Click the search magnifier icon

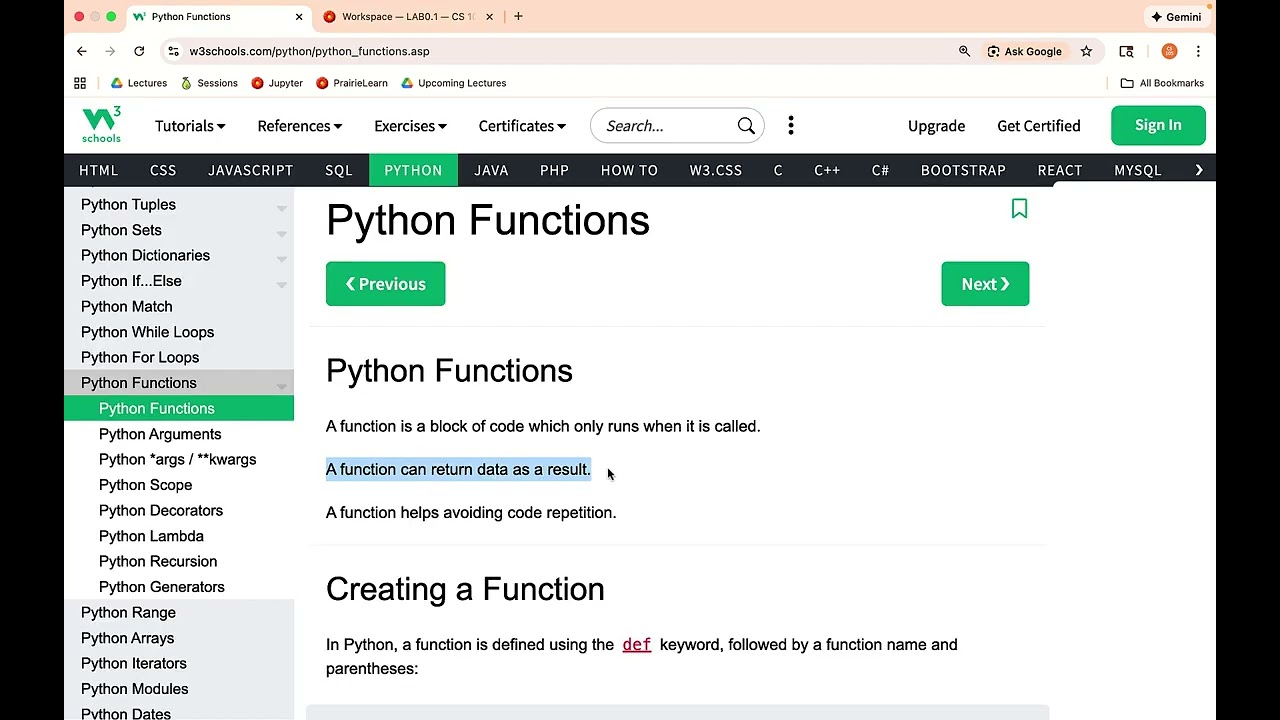pyautogui.click(x=746, y=126)
